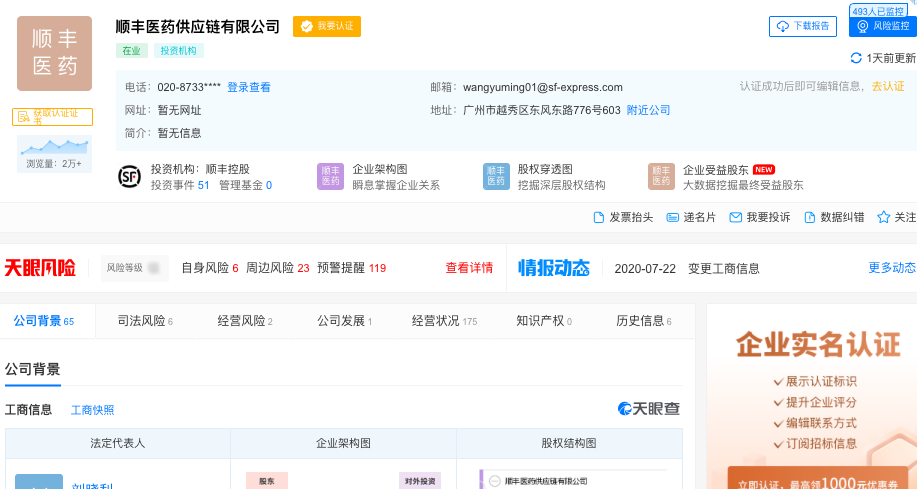Switch to 经营状况 tab
This screenshot has width=917, height=489.
pos(444,321)
